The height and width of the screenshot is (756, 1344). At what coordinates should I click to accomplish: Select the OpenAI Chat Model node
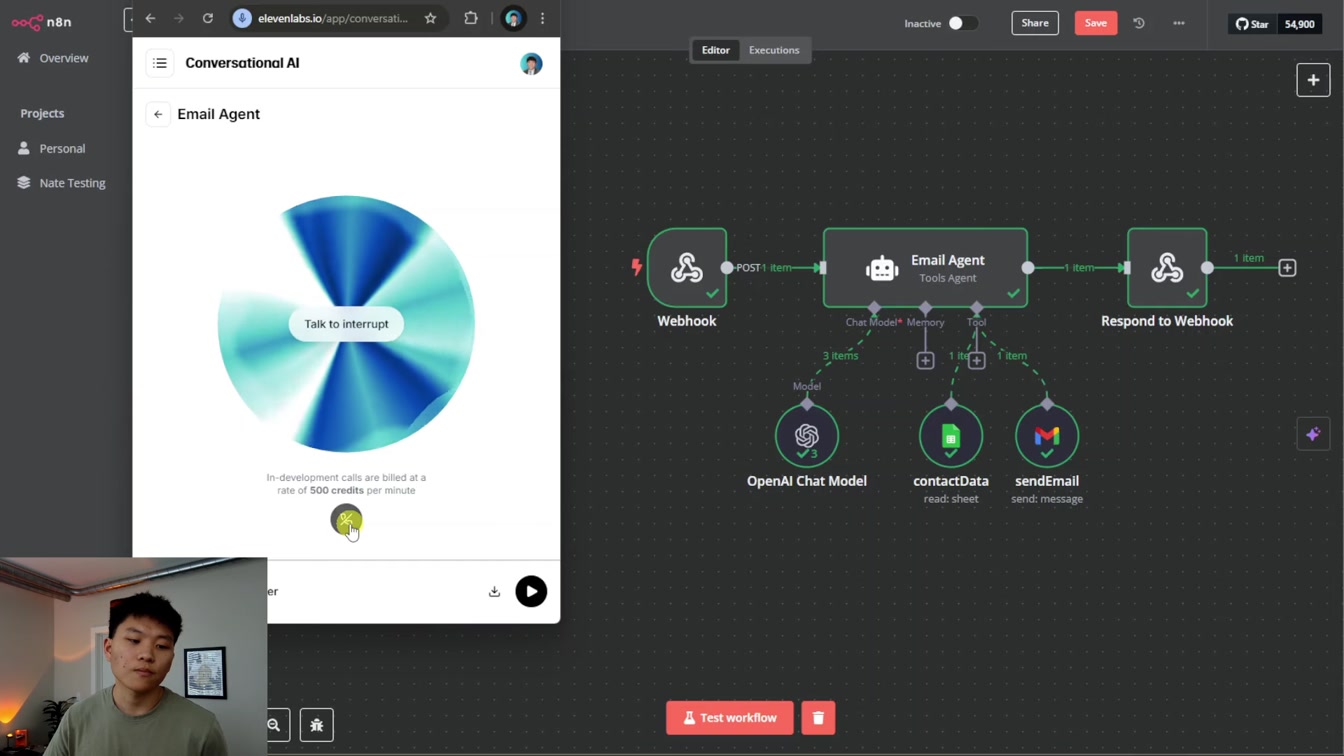(807, 436)
